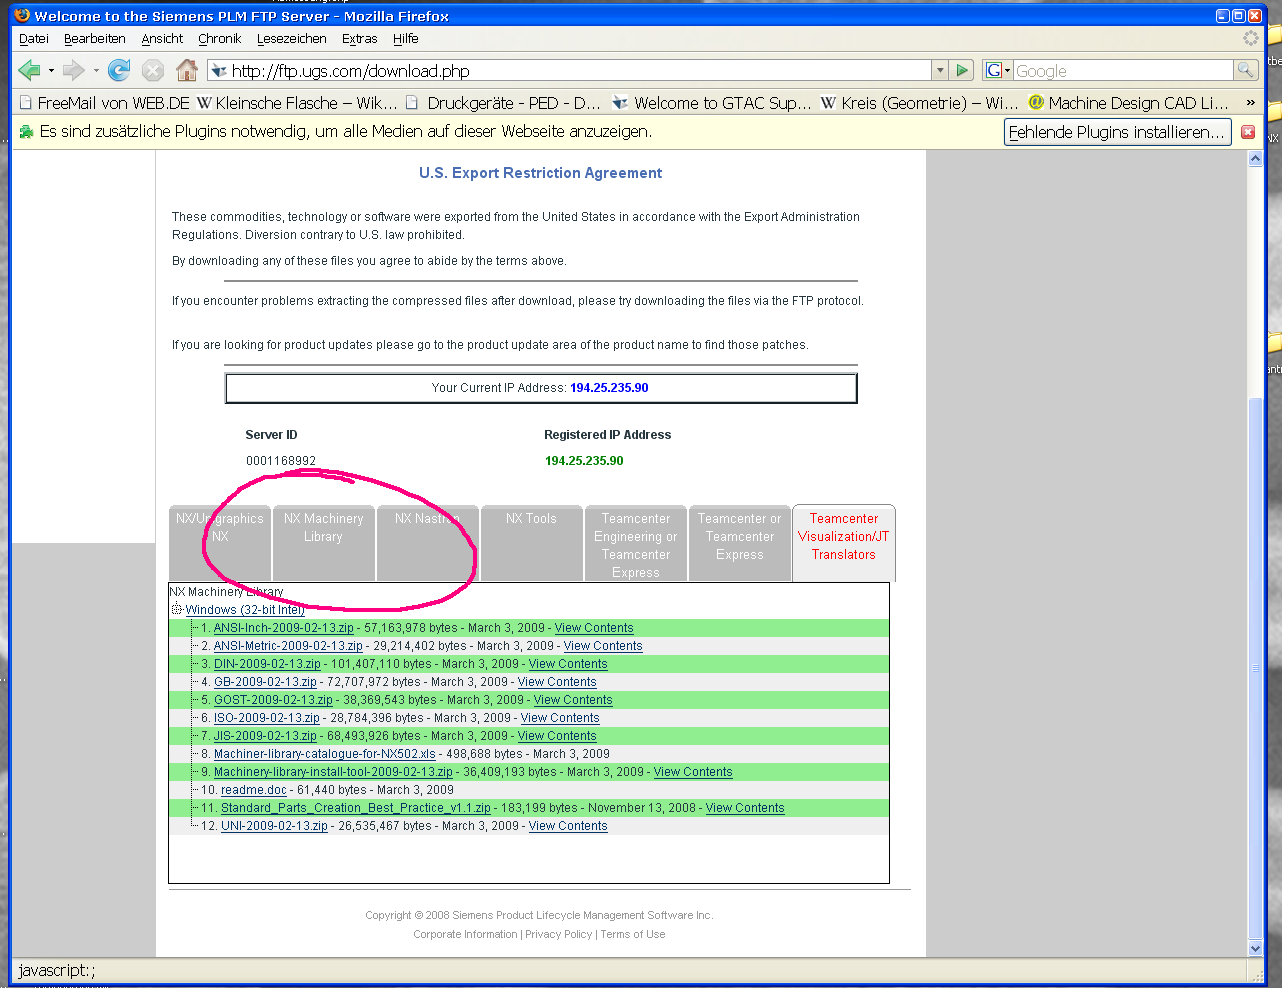Select Teamcenter Engineering or Teamcenter Express tab
Image resolution: width=1282 pixels, height=988 pixels.
[636, 543]
